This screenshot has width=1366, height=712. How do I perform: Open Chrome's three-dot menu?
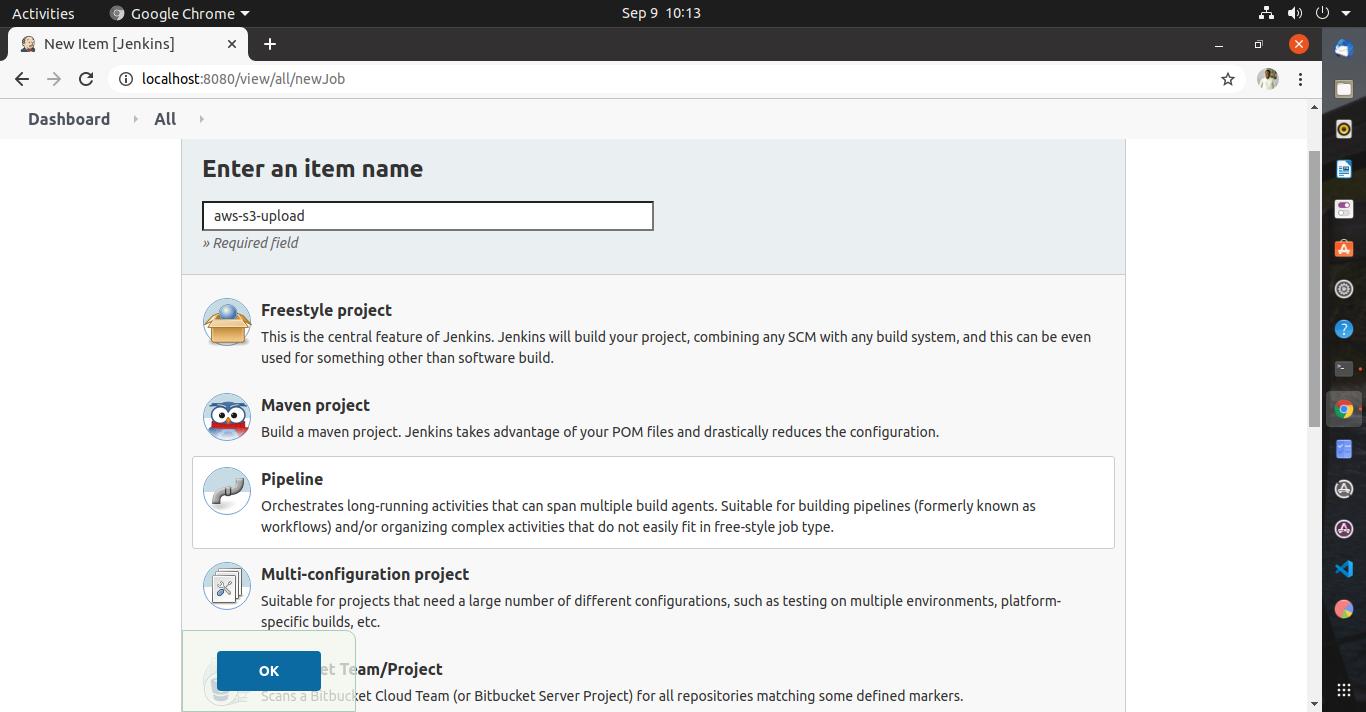(1301, 79)
